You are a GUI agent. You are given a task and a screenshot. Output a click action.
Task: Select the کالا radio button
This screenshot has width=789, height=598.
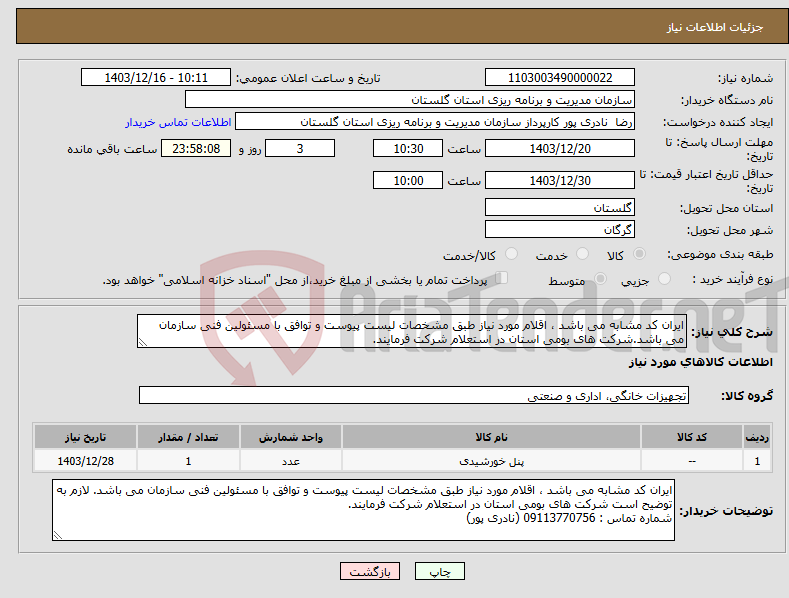[640, 254]
